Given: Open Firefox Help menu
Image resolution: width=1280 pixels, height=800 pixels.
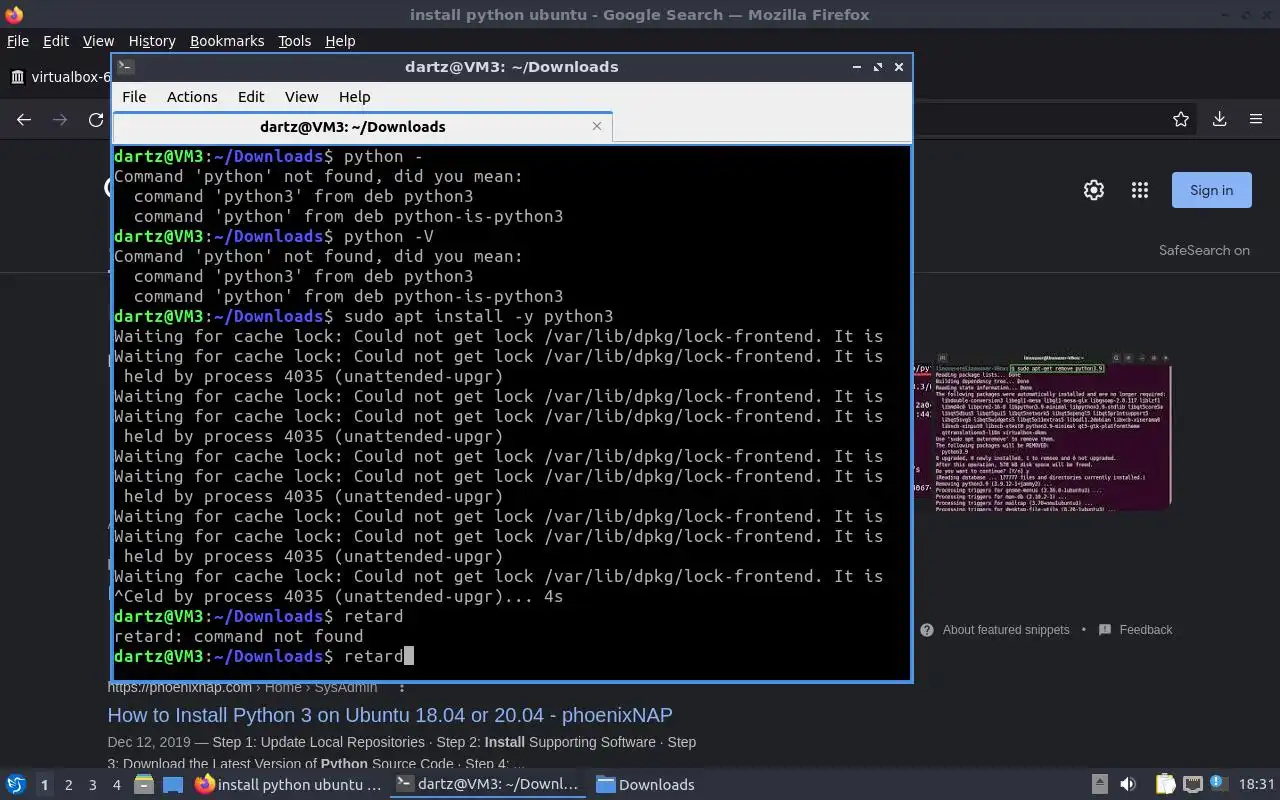Looking at the screenshot, I should pyautogui.click(x=340, y=41).
